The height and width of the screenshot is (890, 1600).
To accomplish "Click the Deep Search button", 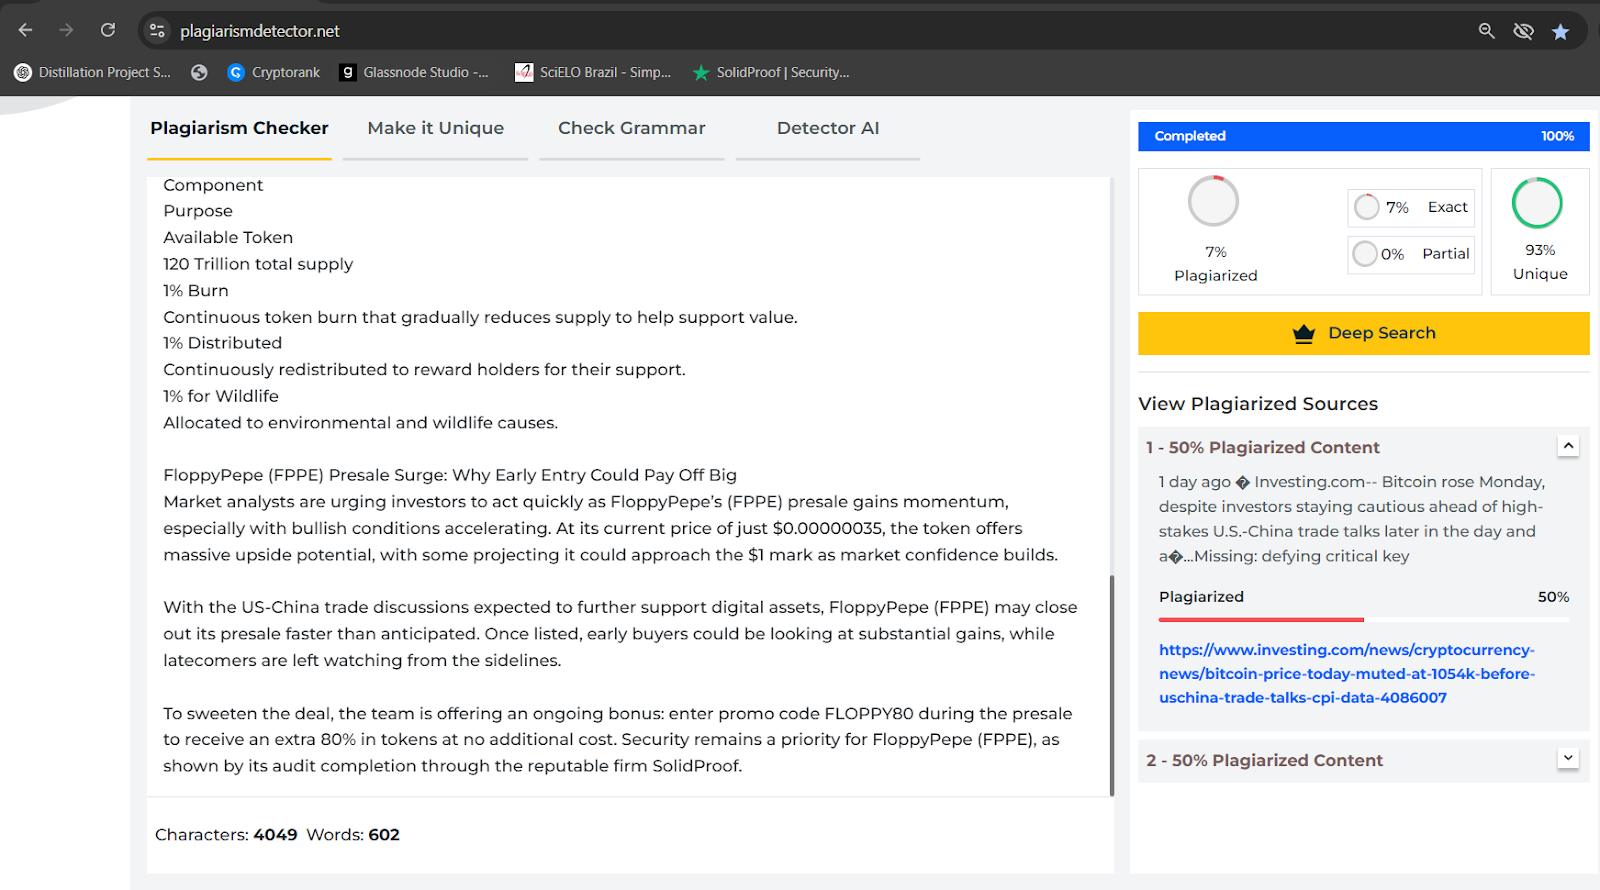I will [x=1363, y=333].
